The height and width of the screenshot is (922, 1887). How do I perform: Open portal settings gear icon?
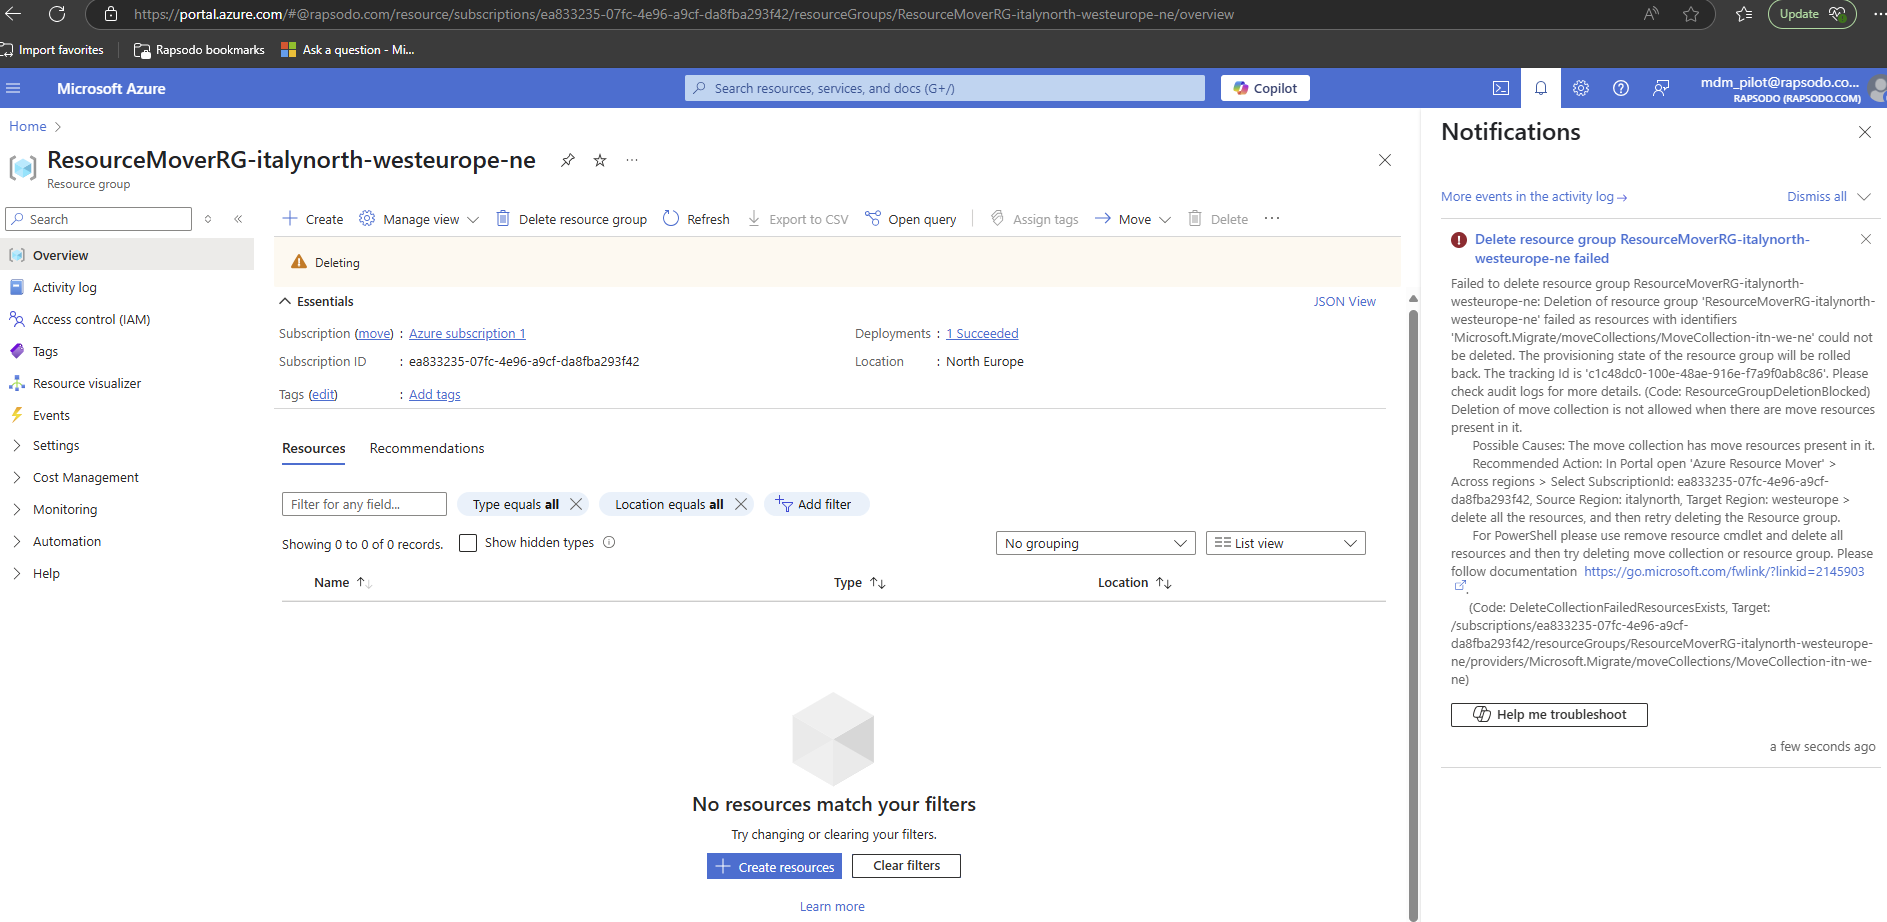[x=1581, y=88]
